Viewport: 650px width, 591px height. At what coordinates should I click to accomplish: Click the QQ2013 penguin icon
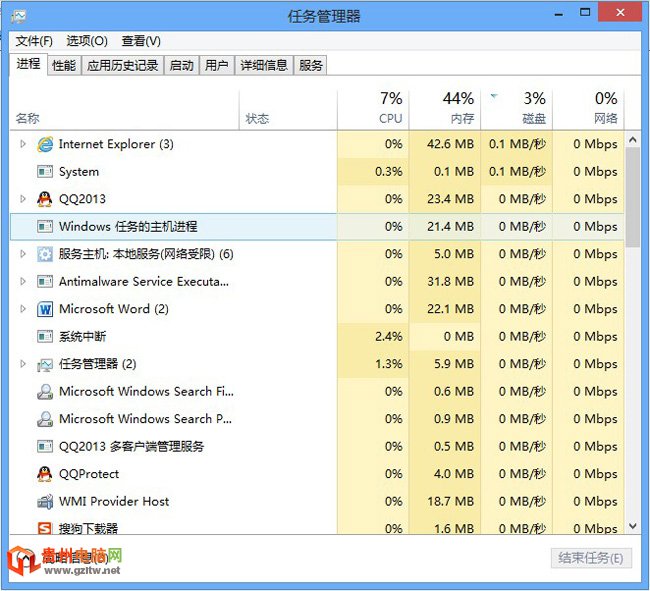[45, 199]
